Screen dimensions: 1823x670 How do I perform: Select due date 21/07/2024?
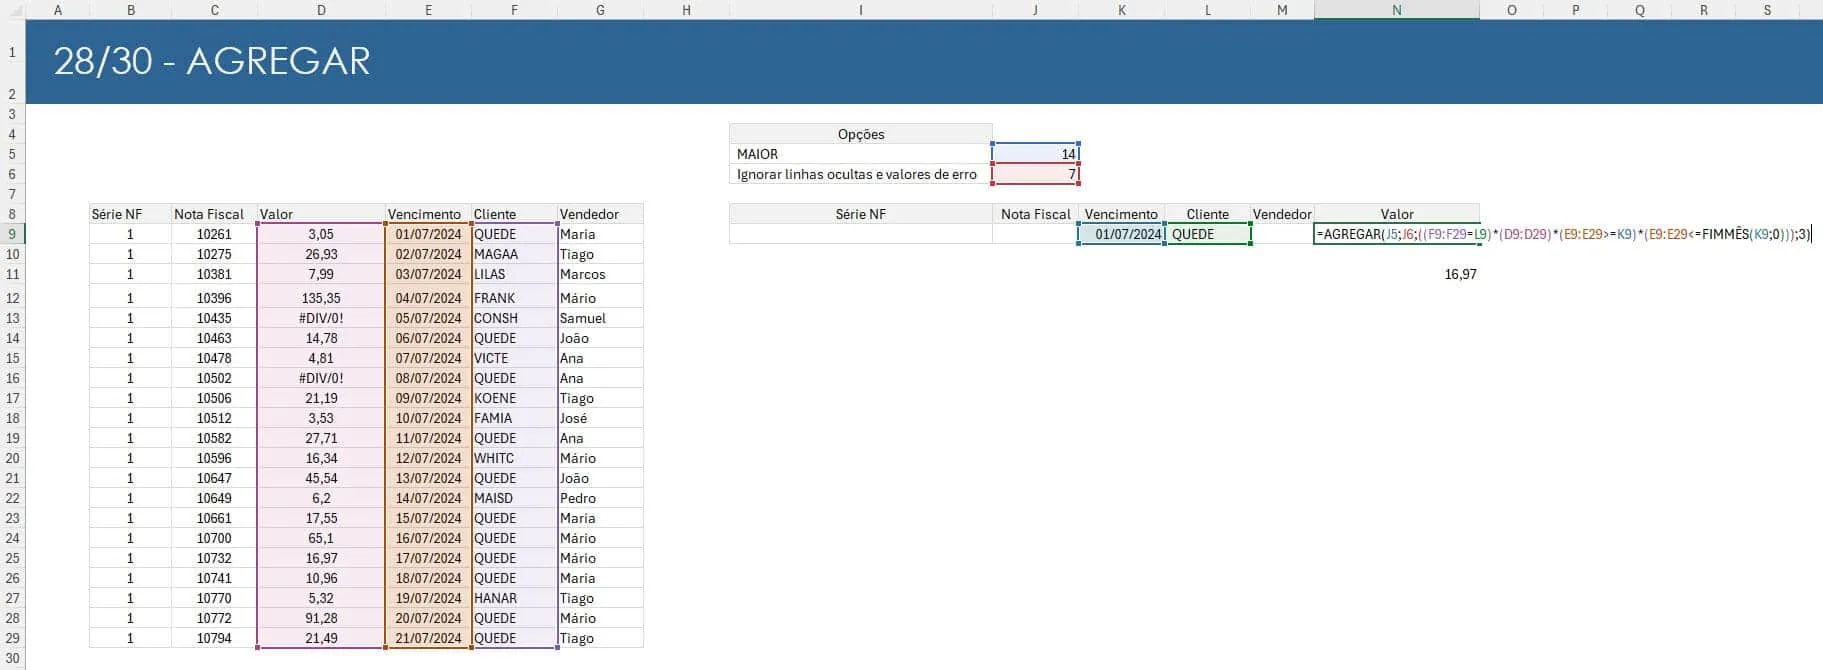point(428,638)
